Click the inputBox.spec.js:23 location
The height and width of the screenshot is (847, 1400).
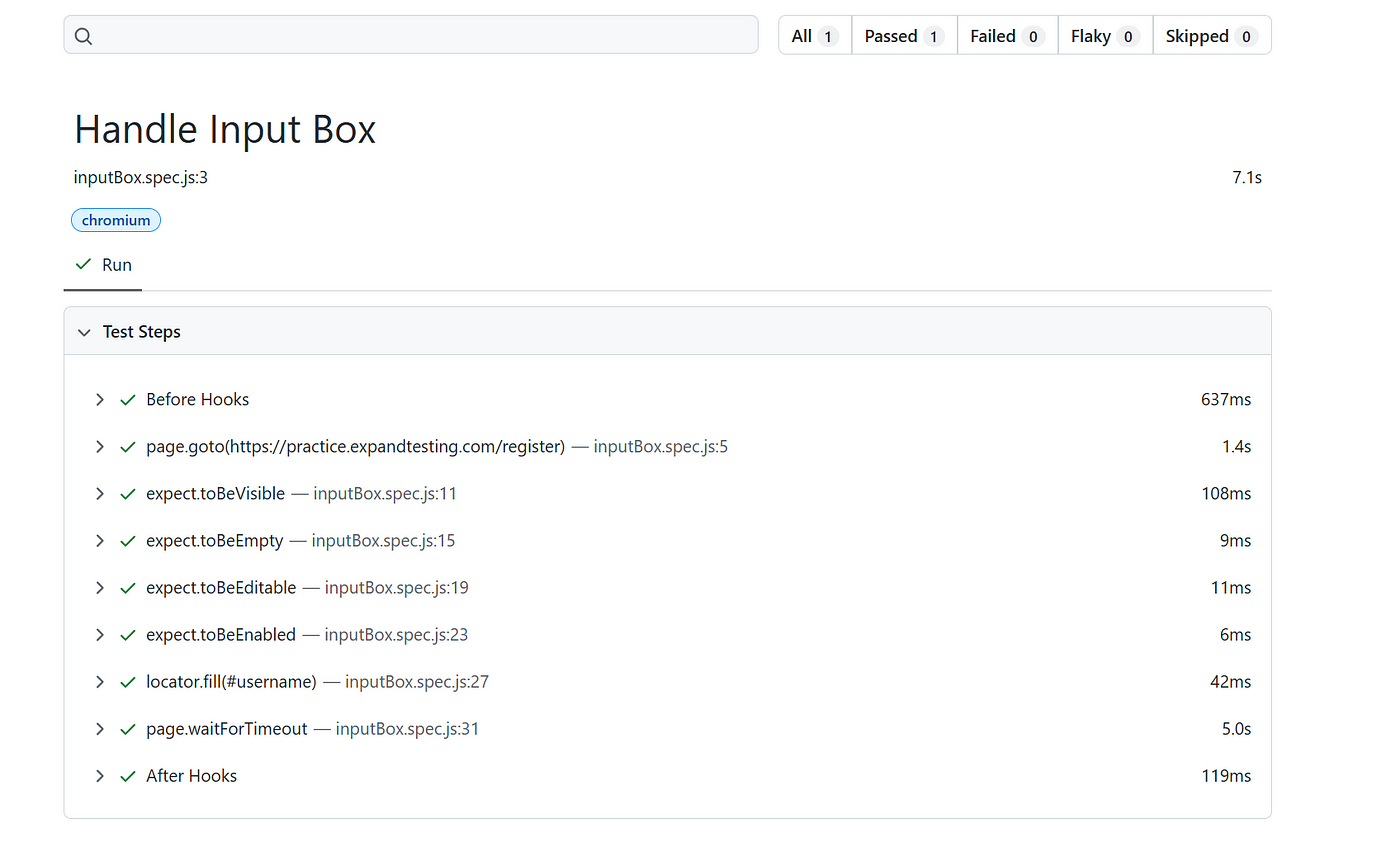(397, 635)
